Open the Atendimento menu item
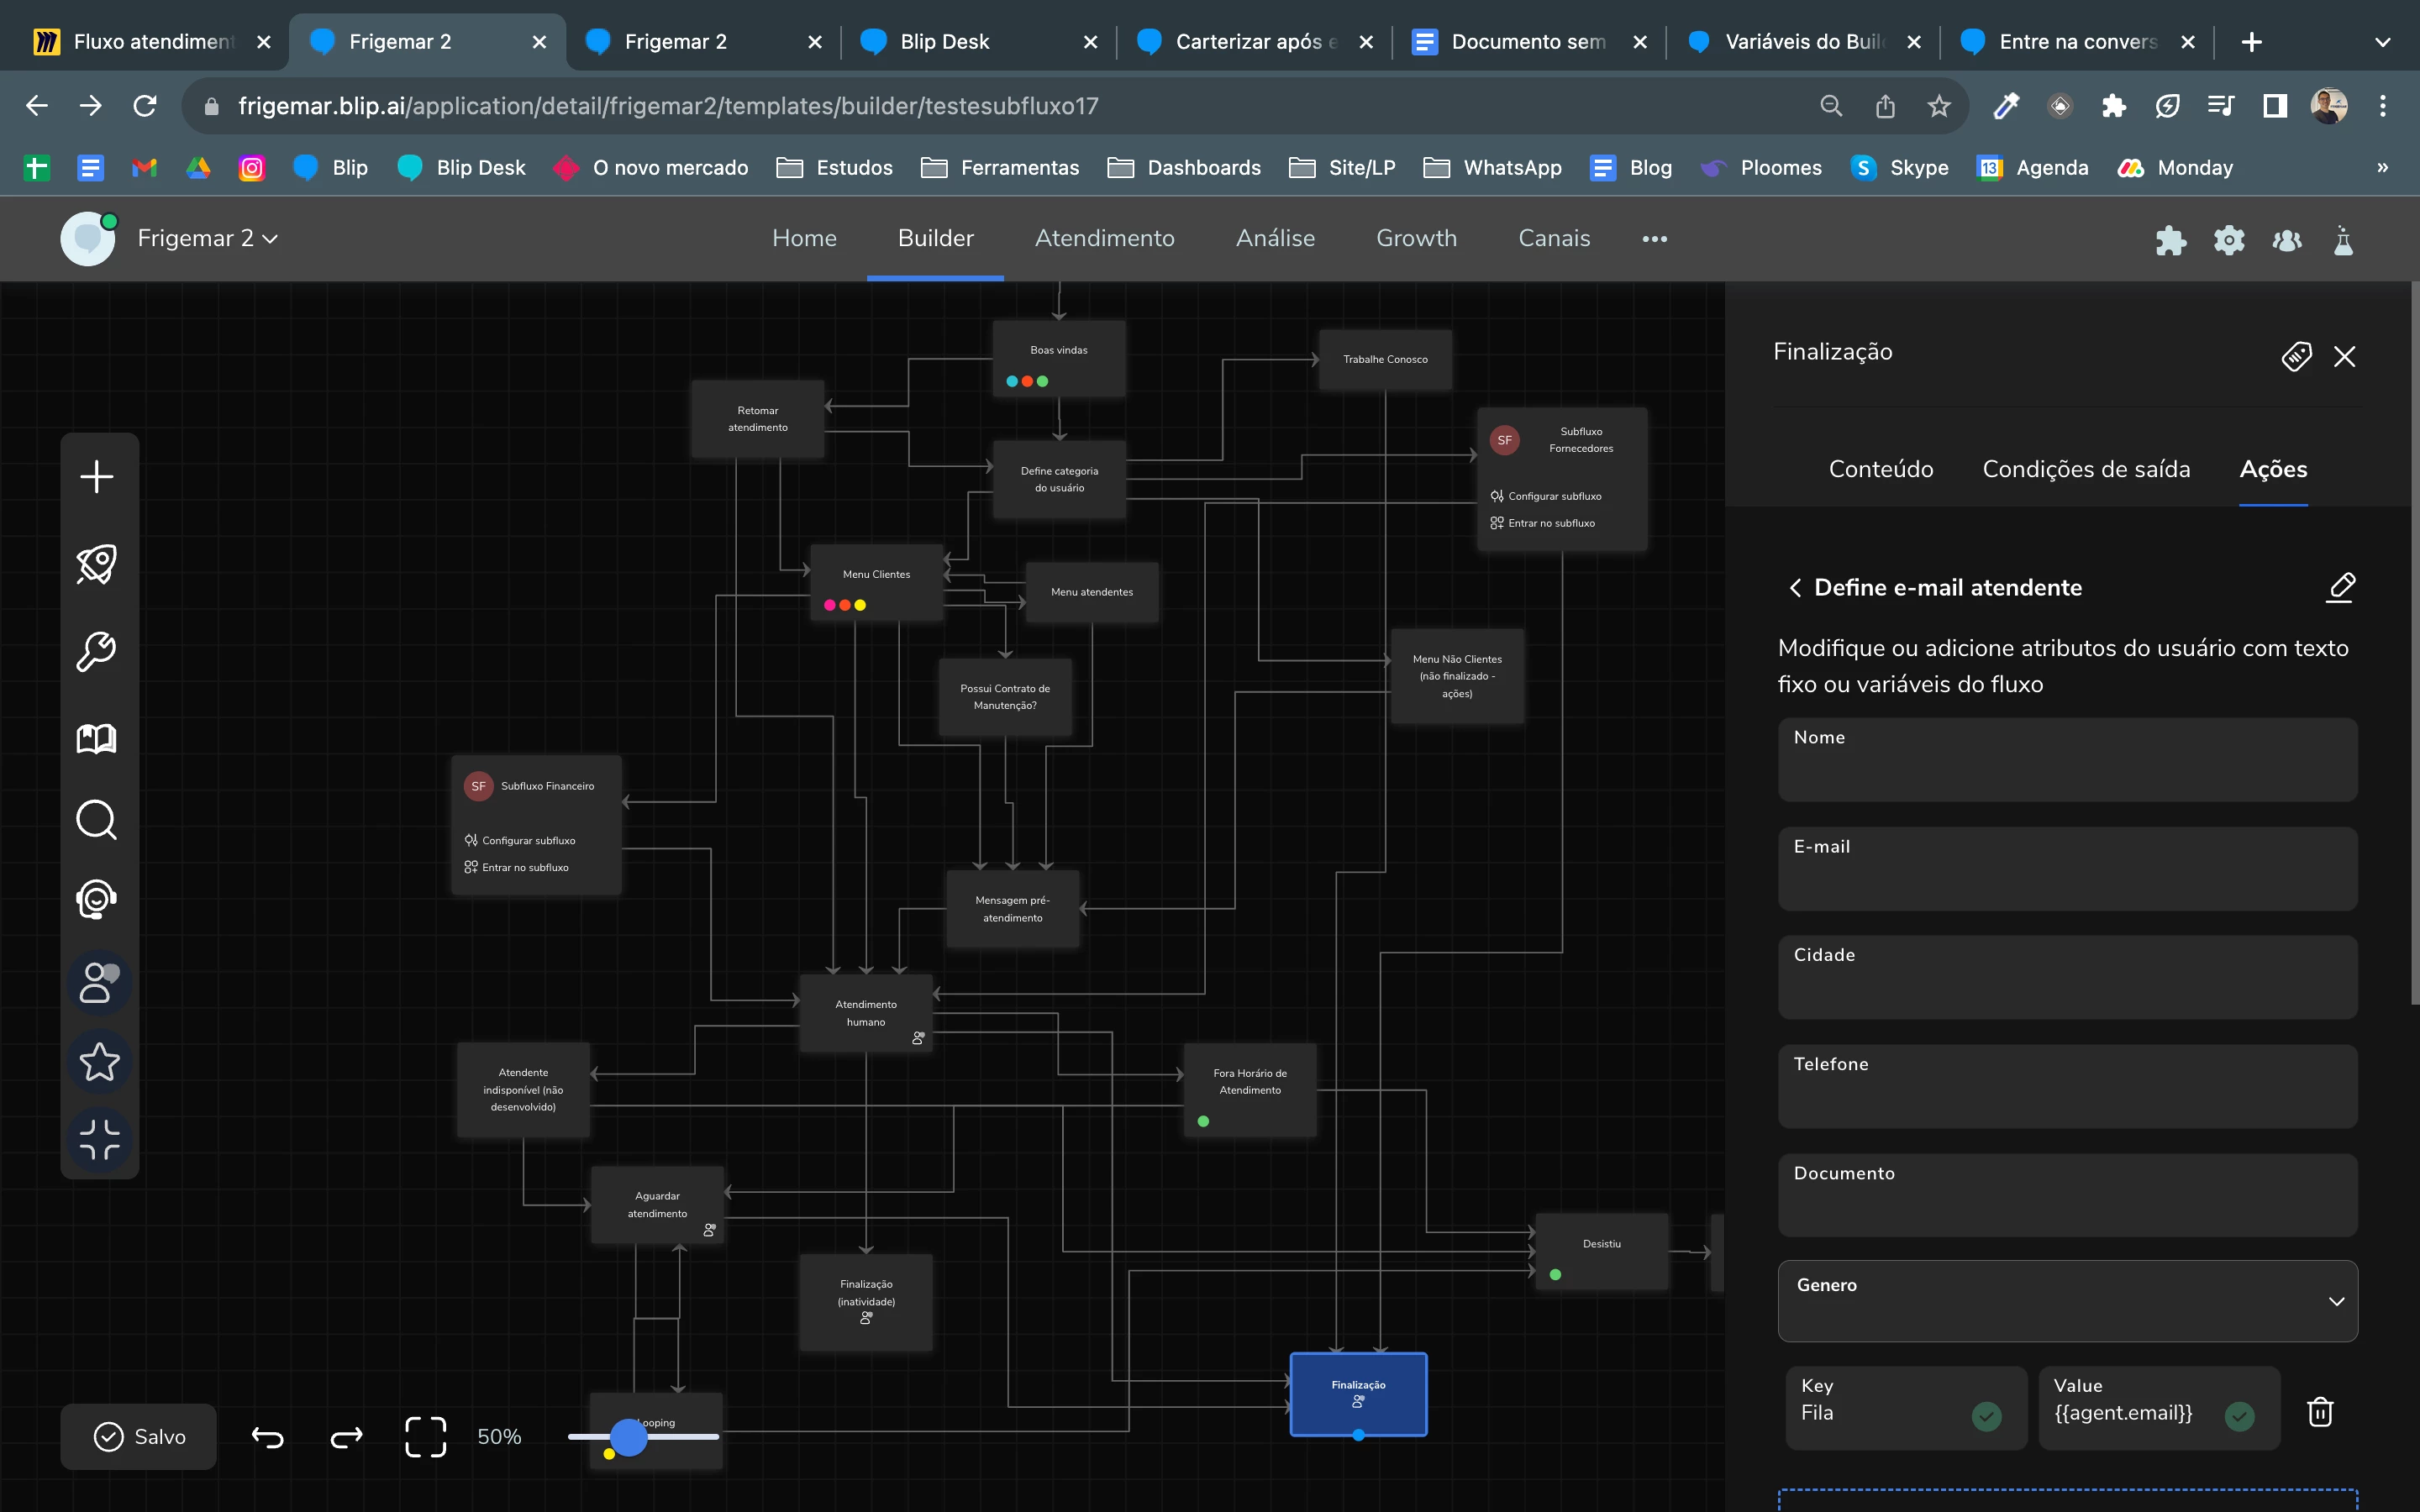 [x=1104, y=238]
